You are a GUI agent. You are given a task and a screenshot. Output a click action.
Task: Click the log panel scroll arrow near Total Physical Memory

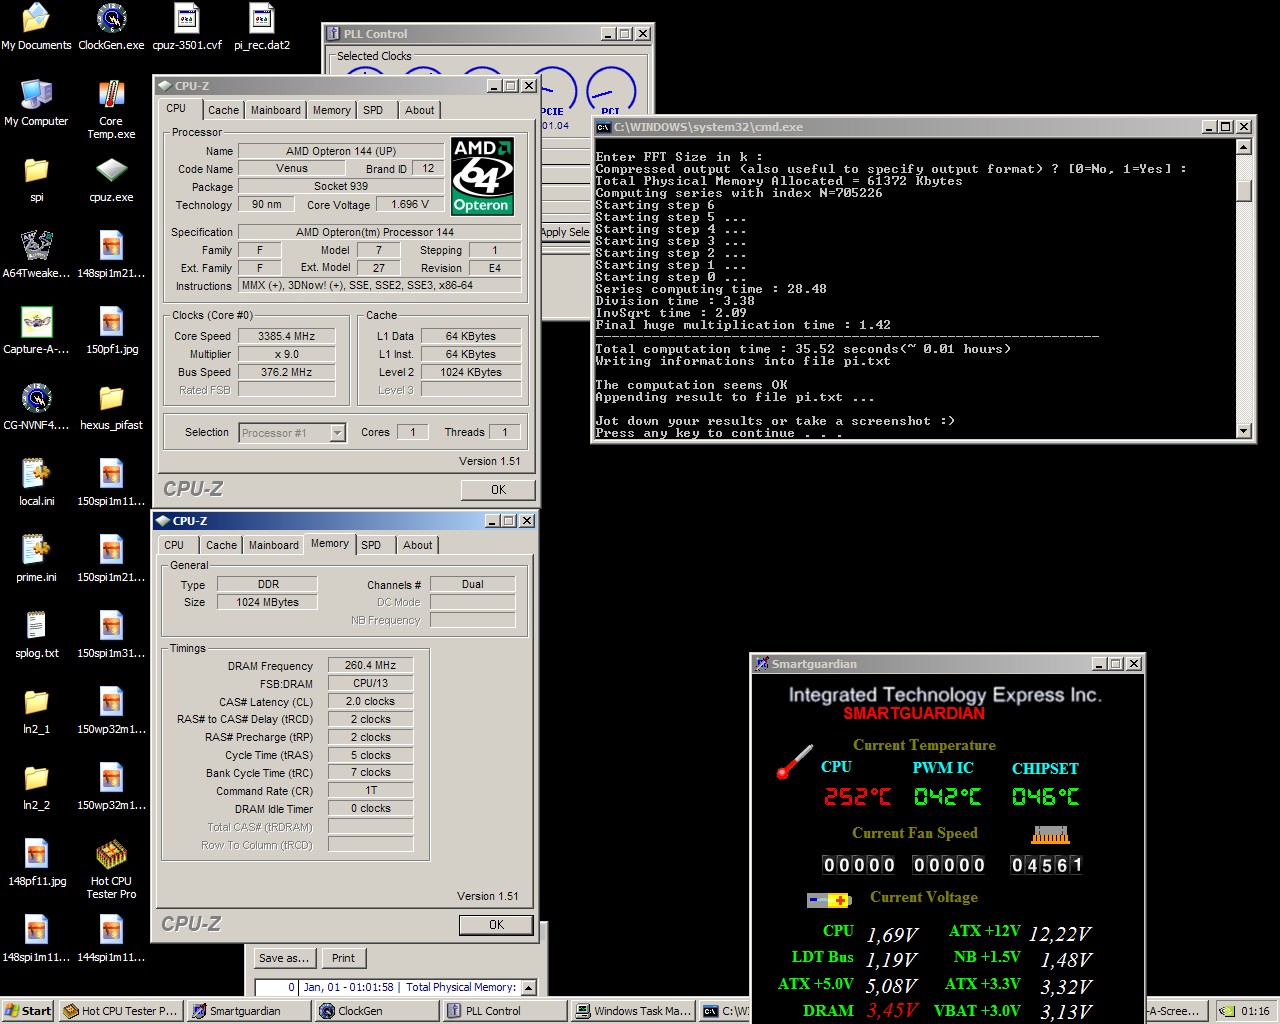[529, 987]
